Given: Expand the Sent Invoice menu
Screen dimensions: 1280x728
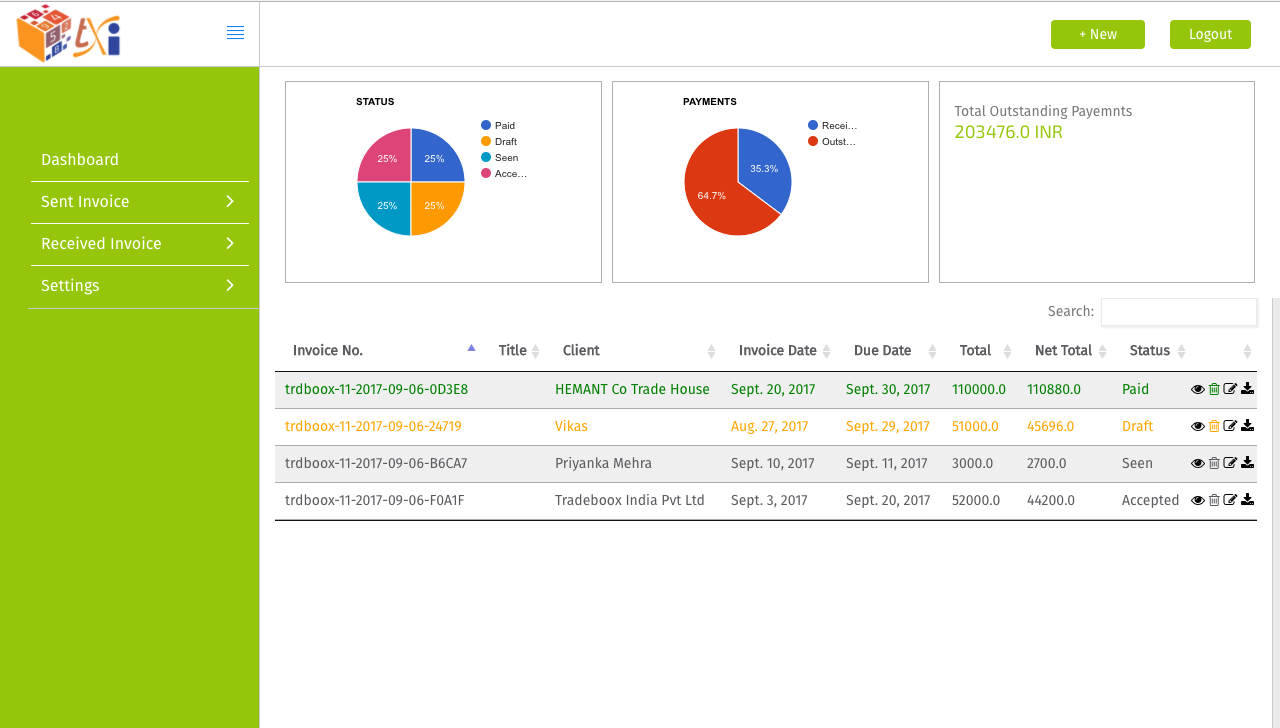Looking at the screenshot, I should (140, 202).
